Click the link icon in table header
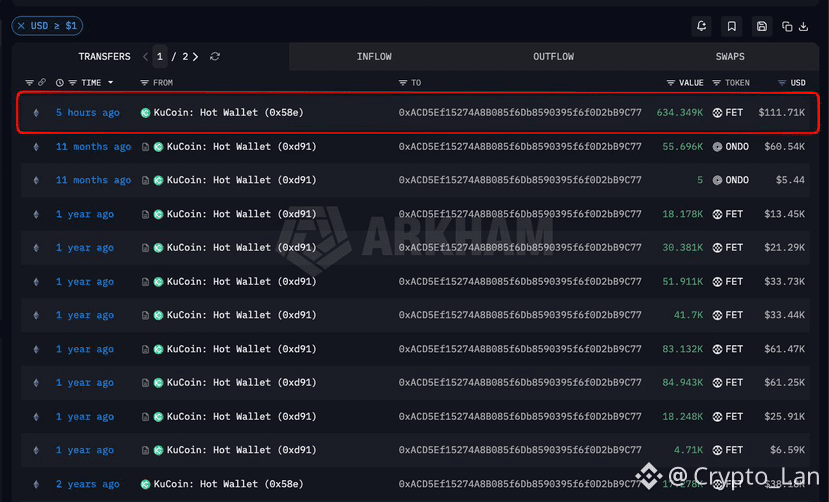This screenshot has width=829, height=502. click(42, 82)
